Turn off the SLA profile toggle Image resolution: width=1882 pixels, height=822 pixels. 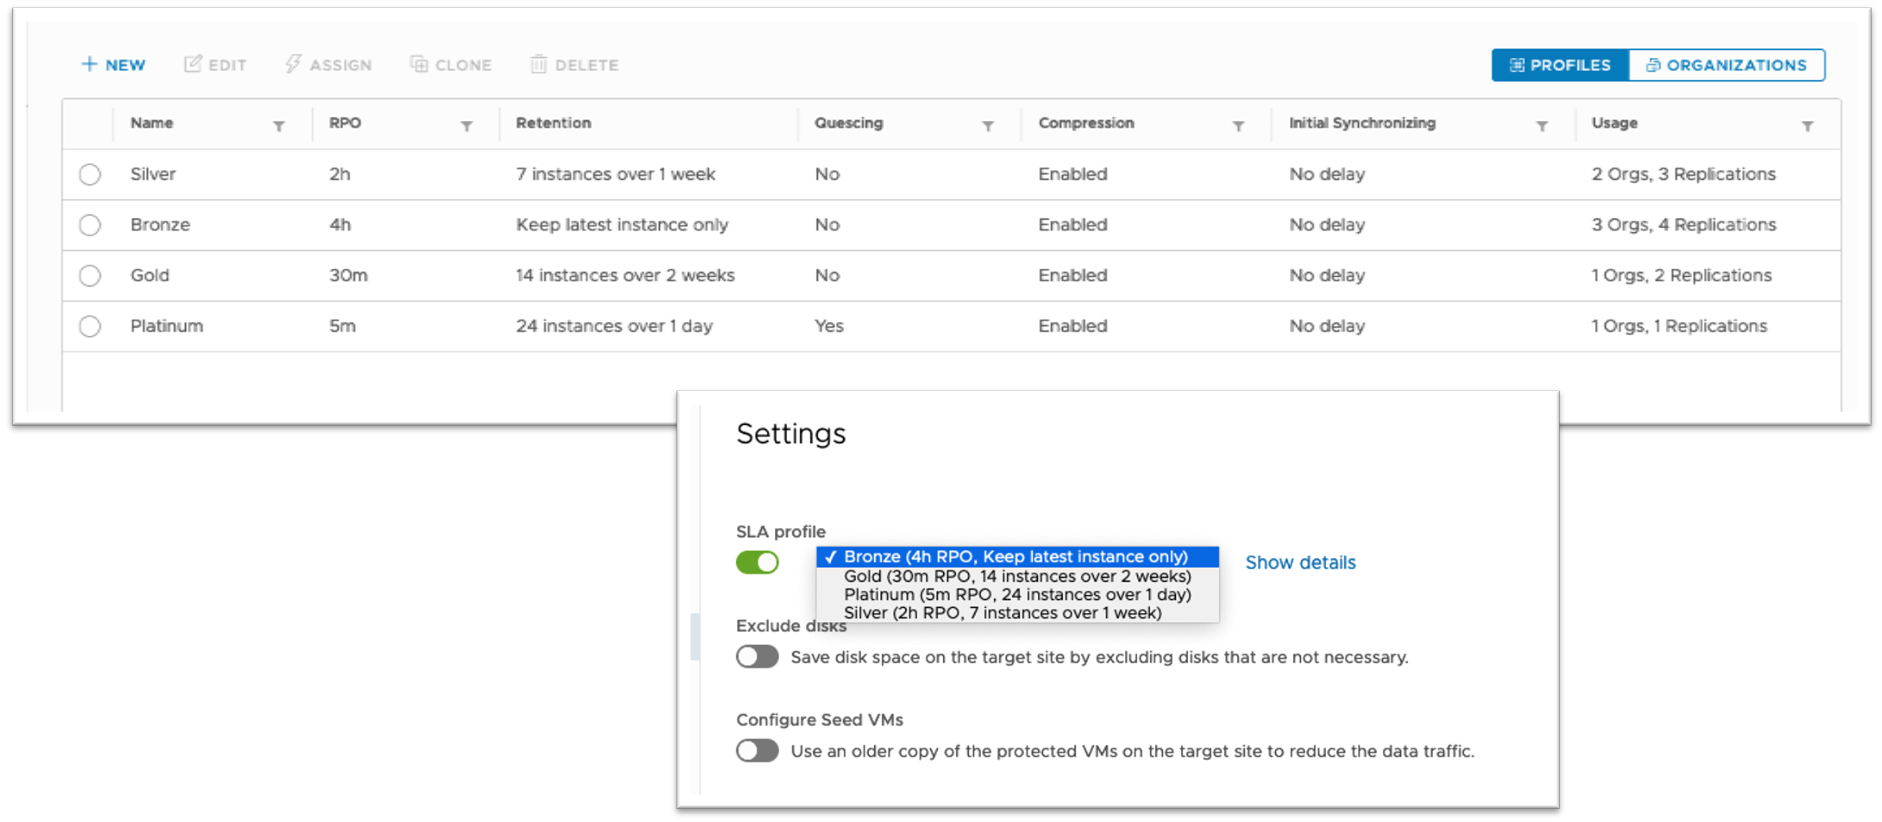(x=757, y=562)
